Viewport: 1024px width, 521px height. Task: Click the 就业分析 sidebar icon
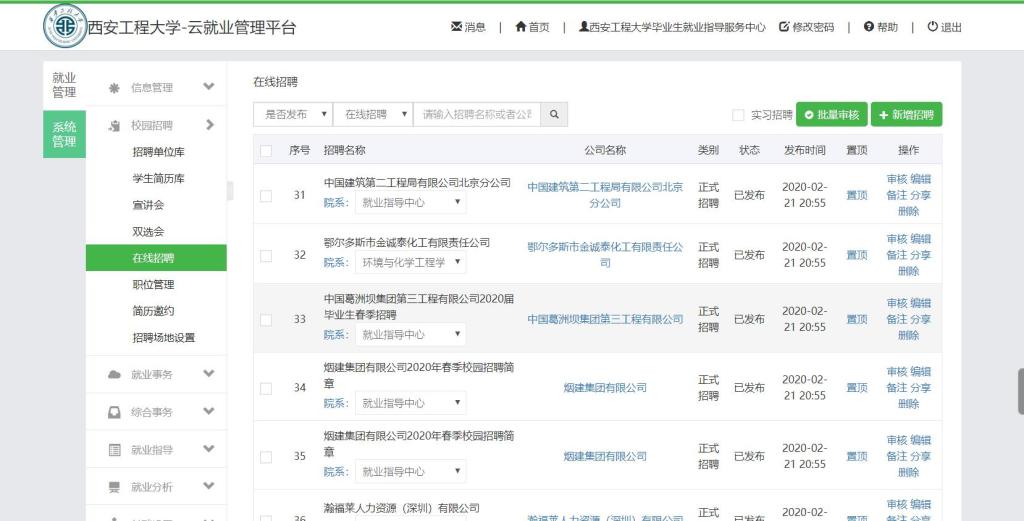tap(114, 487)
